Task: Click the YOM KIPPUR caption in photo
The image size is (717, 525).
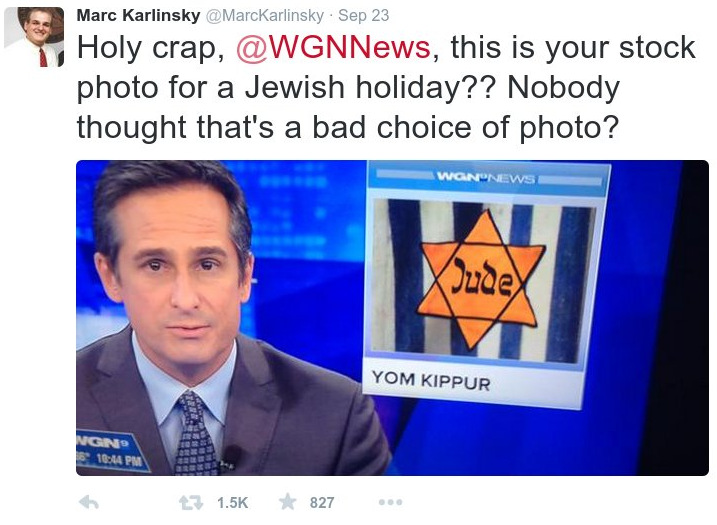Action: (431, 380)
